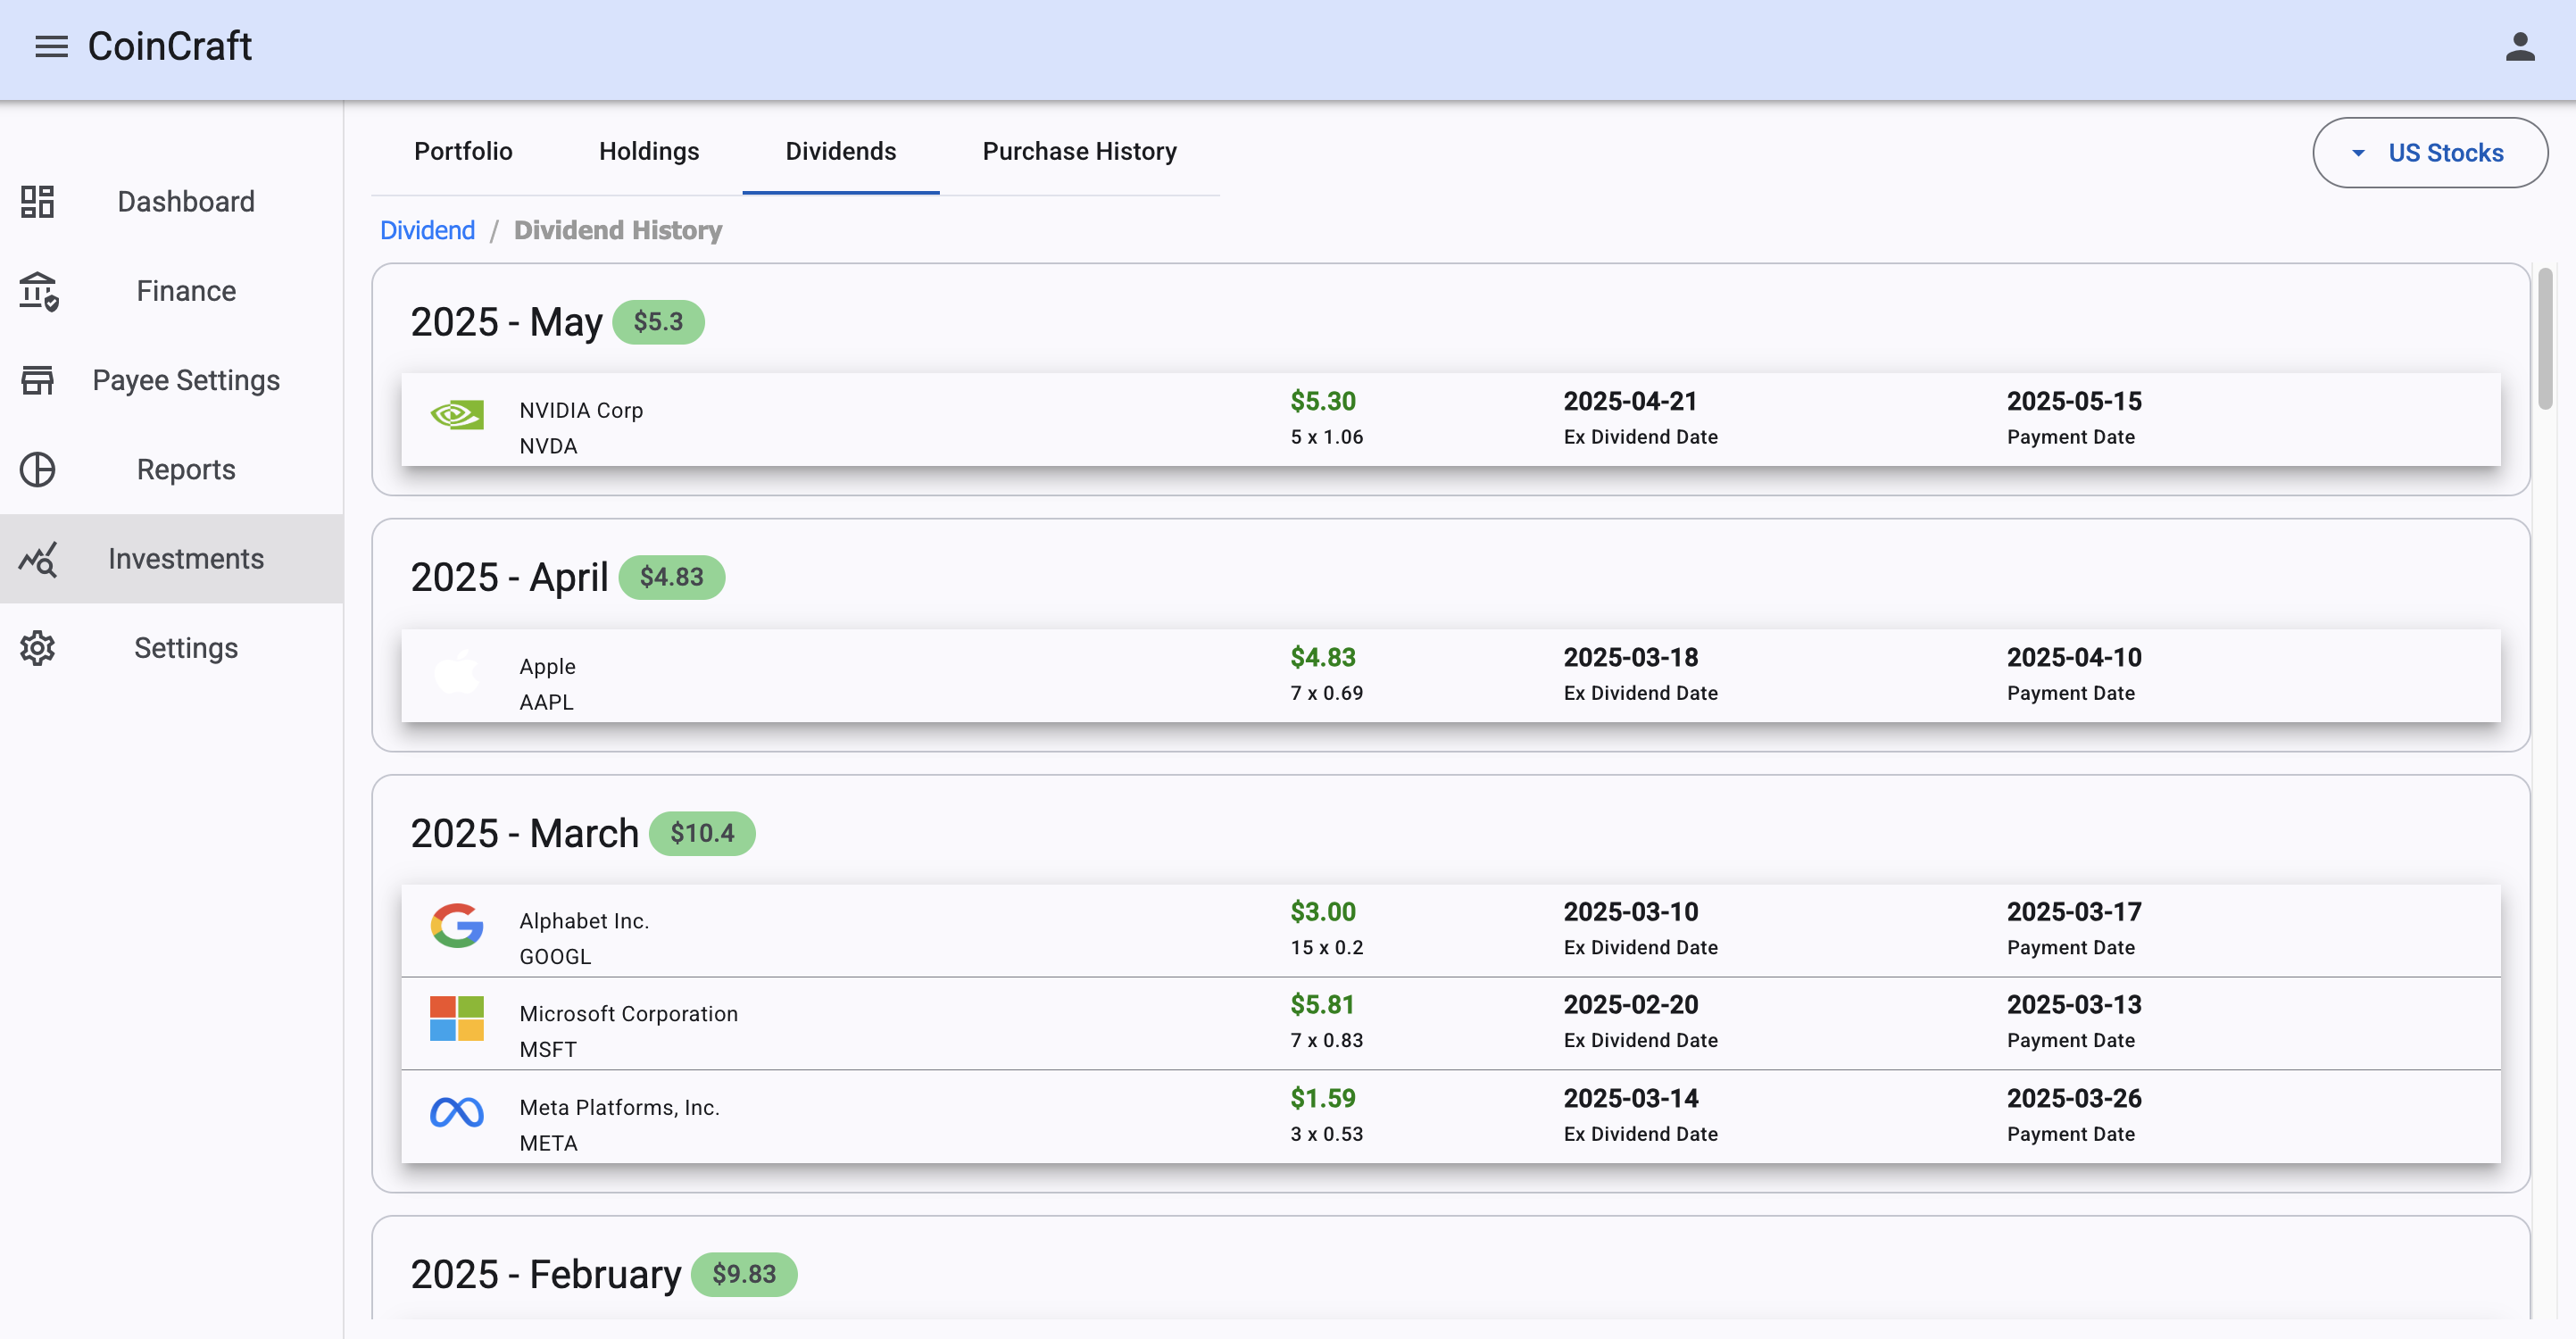Switch to the Holdings tab
This screenshot has width=2576, height=1339.
649,151
